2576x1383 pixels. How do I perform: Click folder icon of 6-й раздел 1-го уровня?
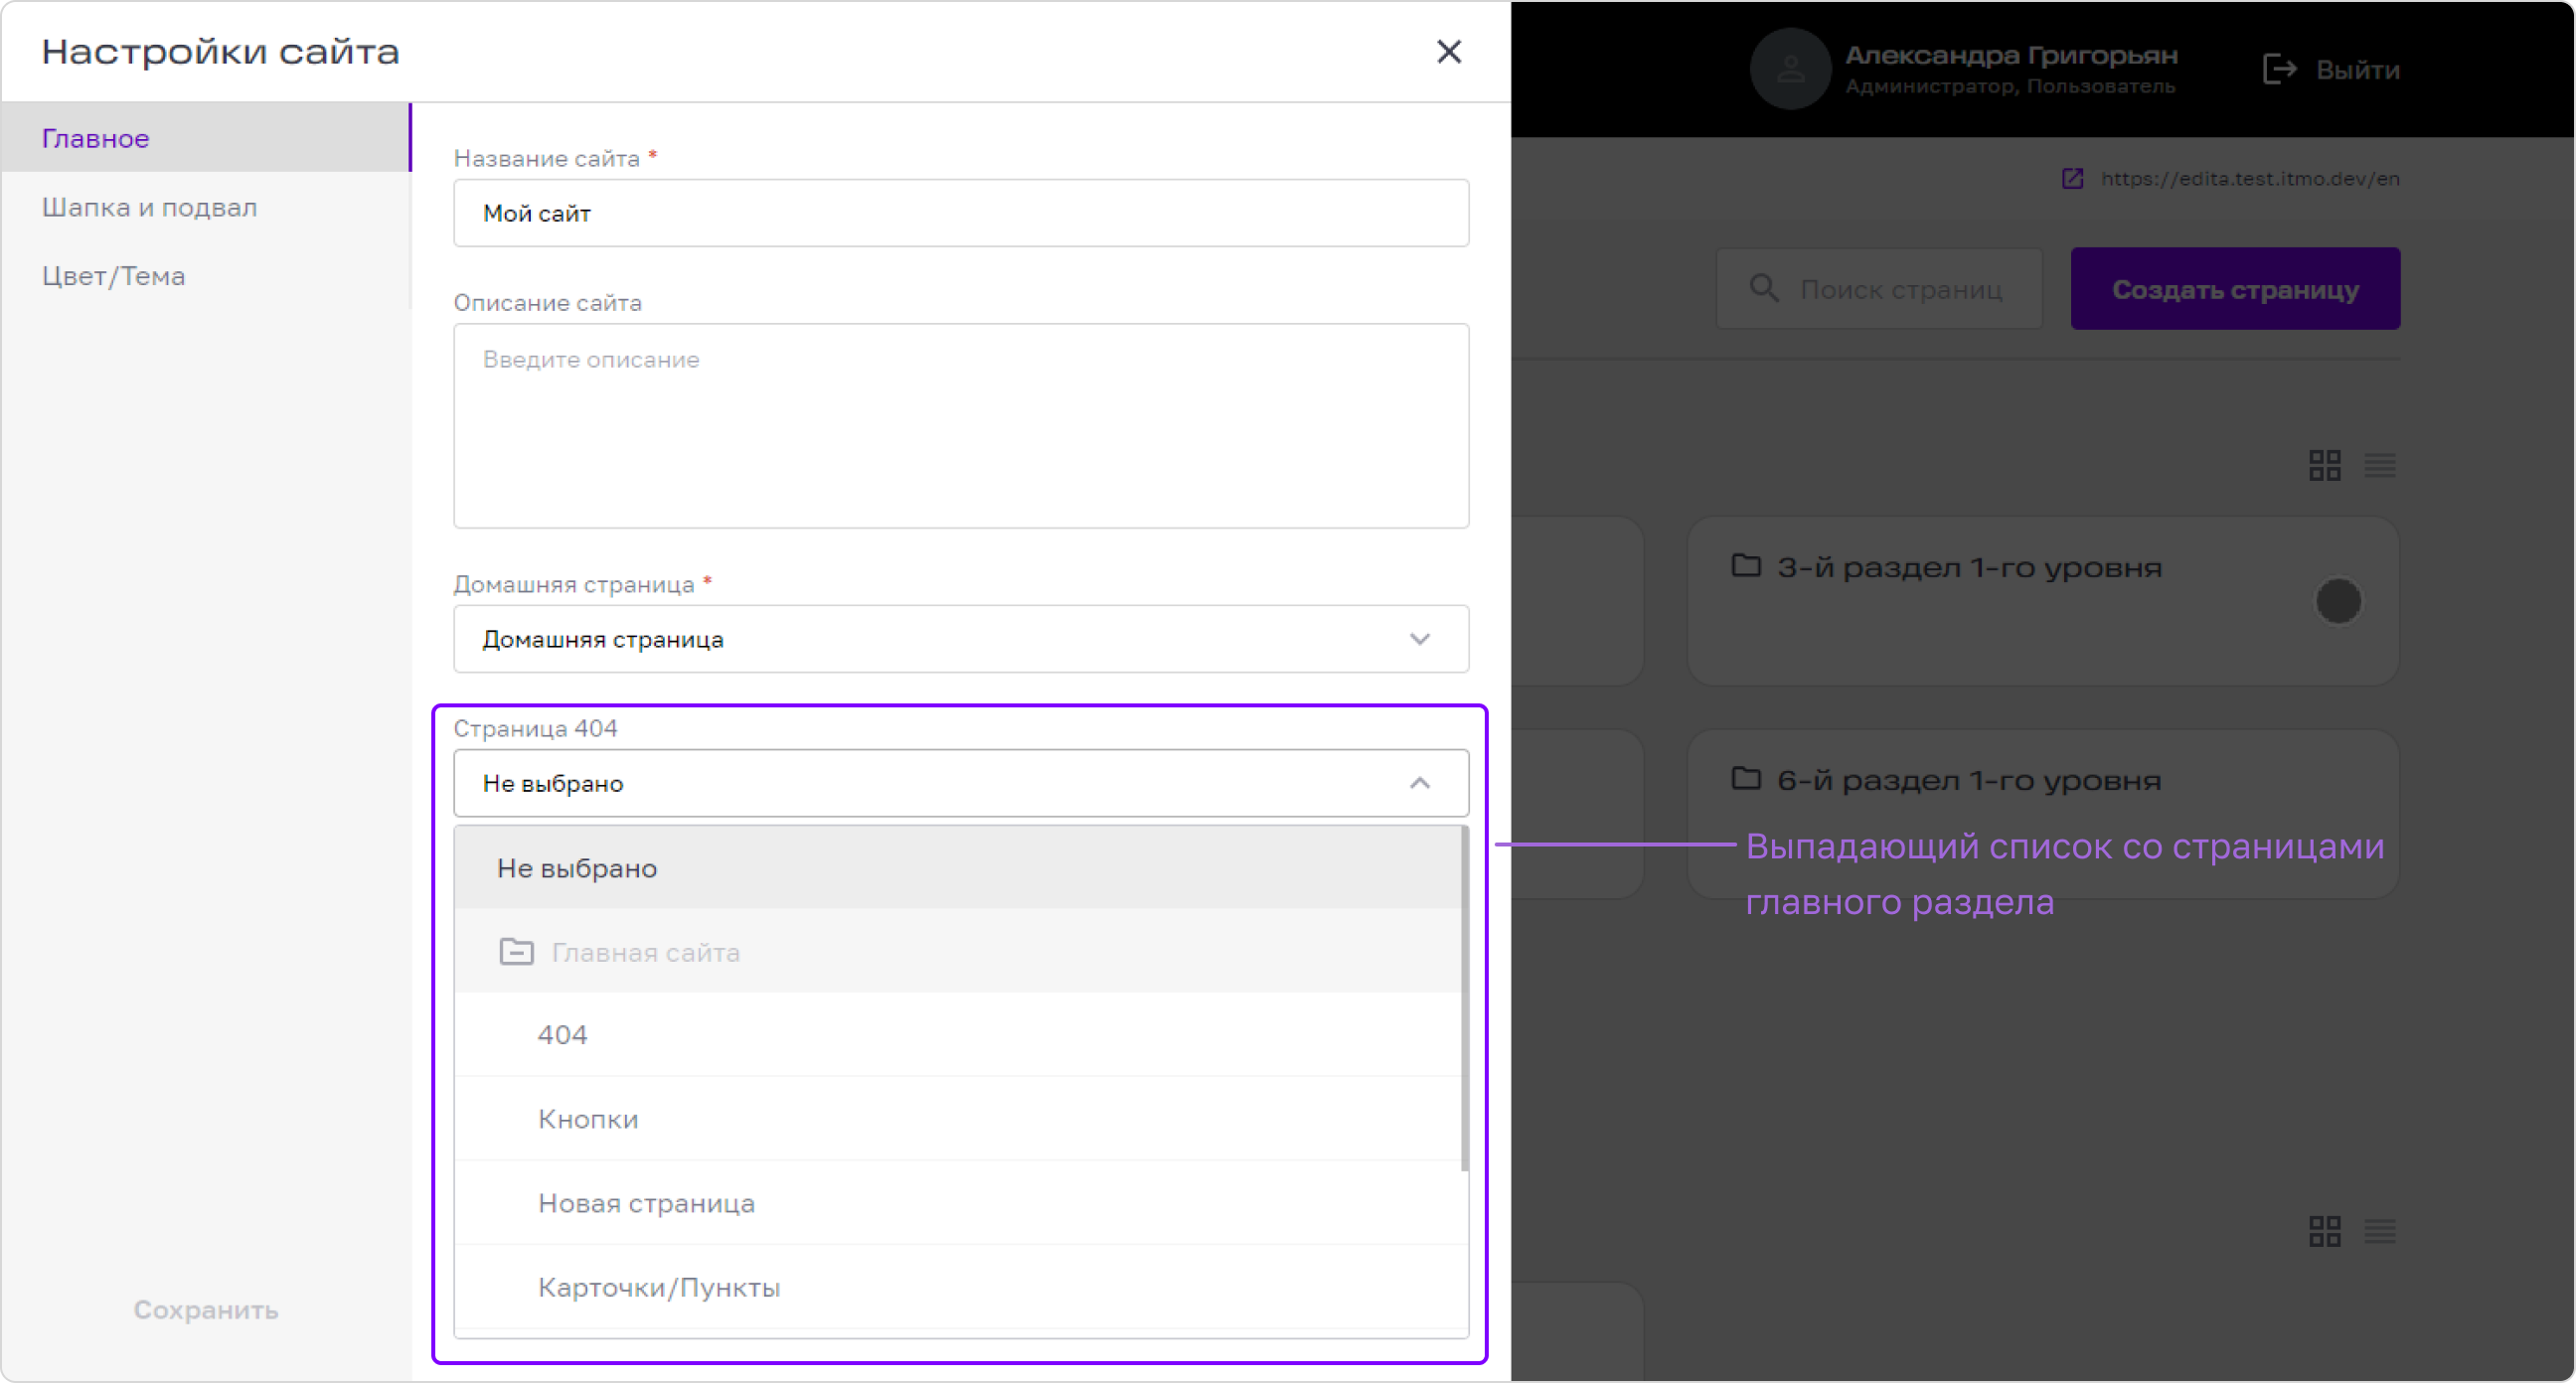1746,778
